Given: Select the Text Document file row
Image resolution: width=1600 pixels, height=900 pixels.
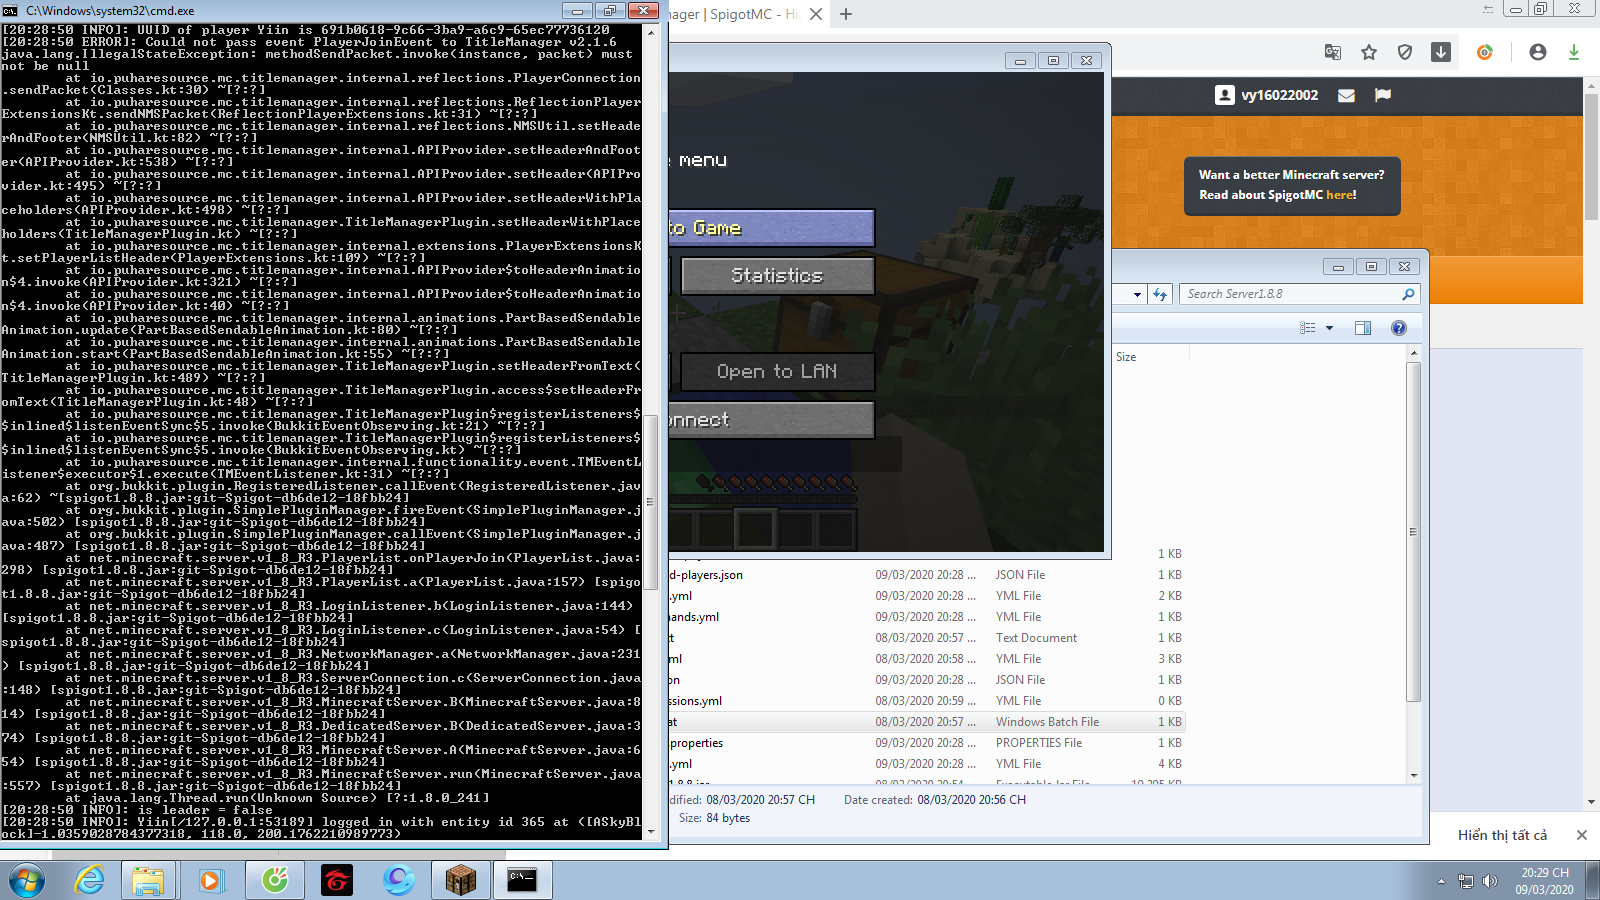Looking at the screenshot, I should pos(926,638).
